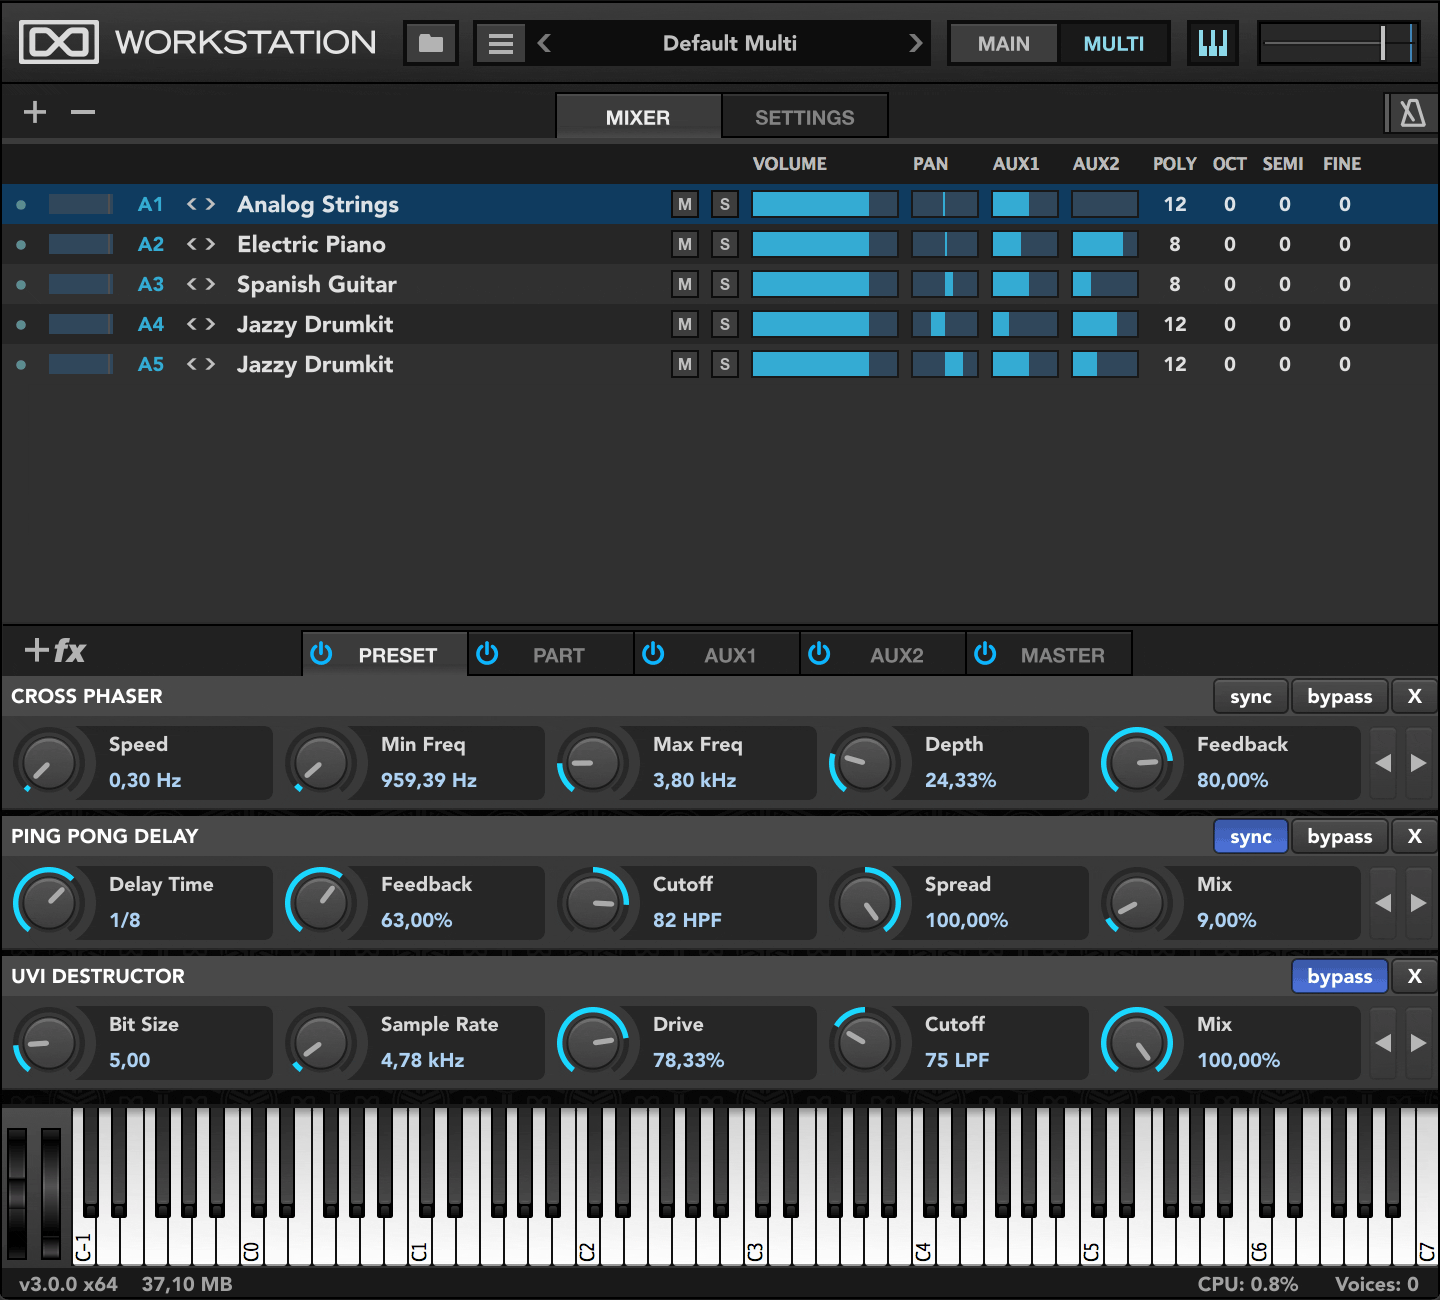The width and height of the screenshot is (1440, 1300).
Task: Switch to the SETTINGS tab
Action: pos(804,117)
